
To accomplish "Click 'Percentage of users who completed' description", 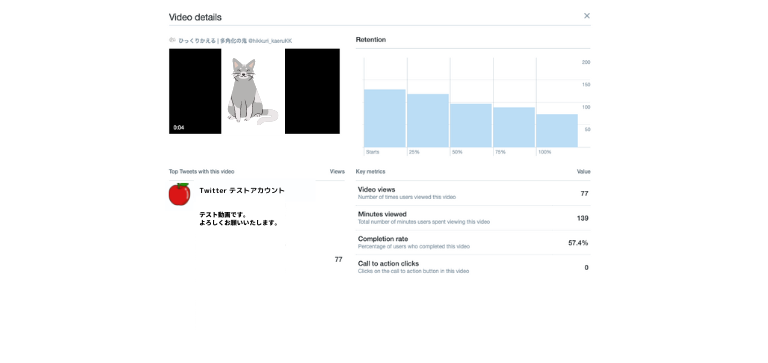I will click(413, 246).
